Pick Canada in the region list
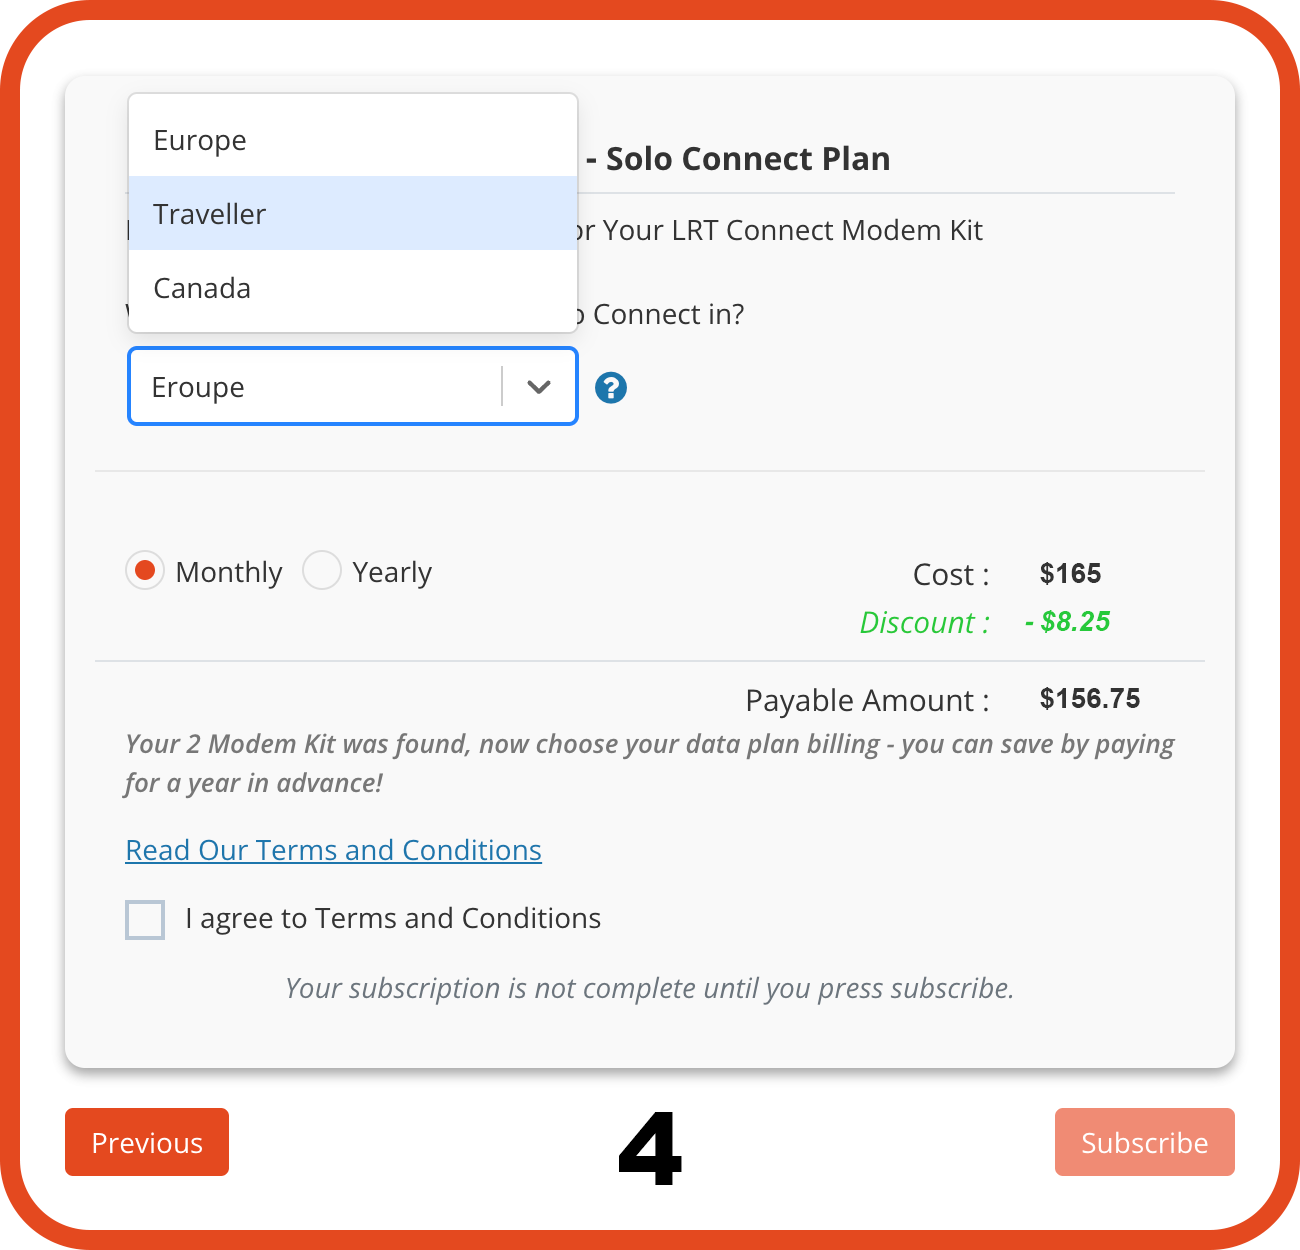The width and height of the screenshot is (1300, 1250). (353, 288)
